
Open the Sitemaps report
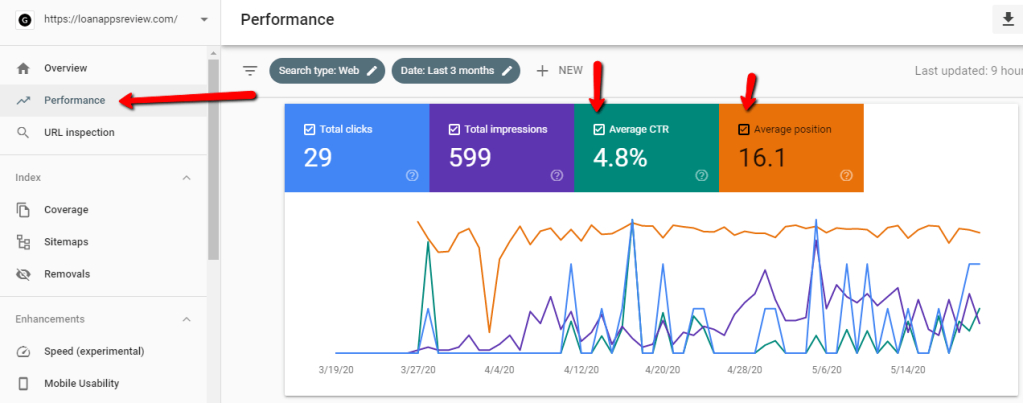tap(66, 242)
